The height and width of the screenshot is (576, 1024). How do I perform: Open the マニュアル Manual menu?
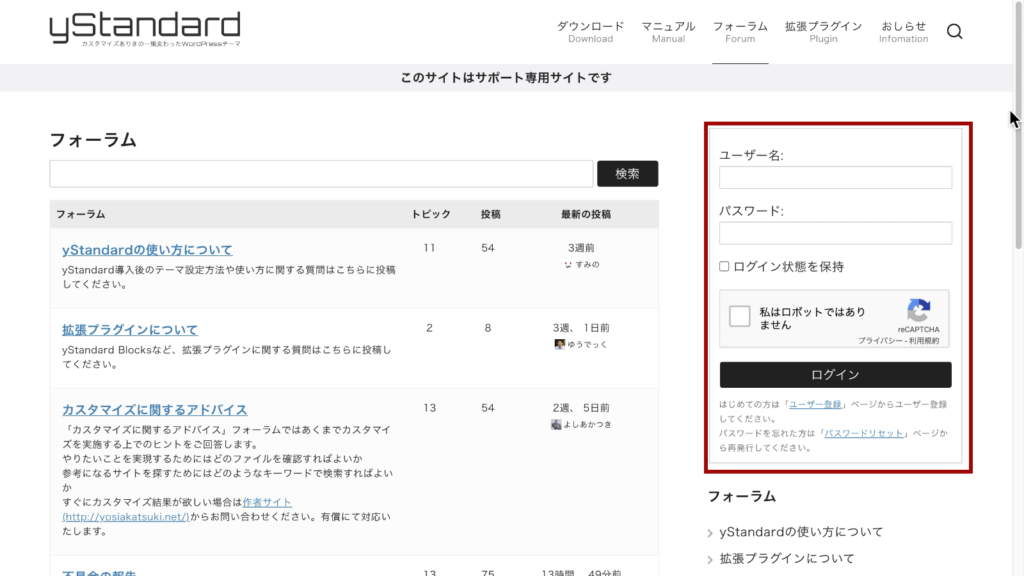(x=668, y=31)
